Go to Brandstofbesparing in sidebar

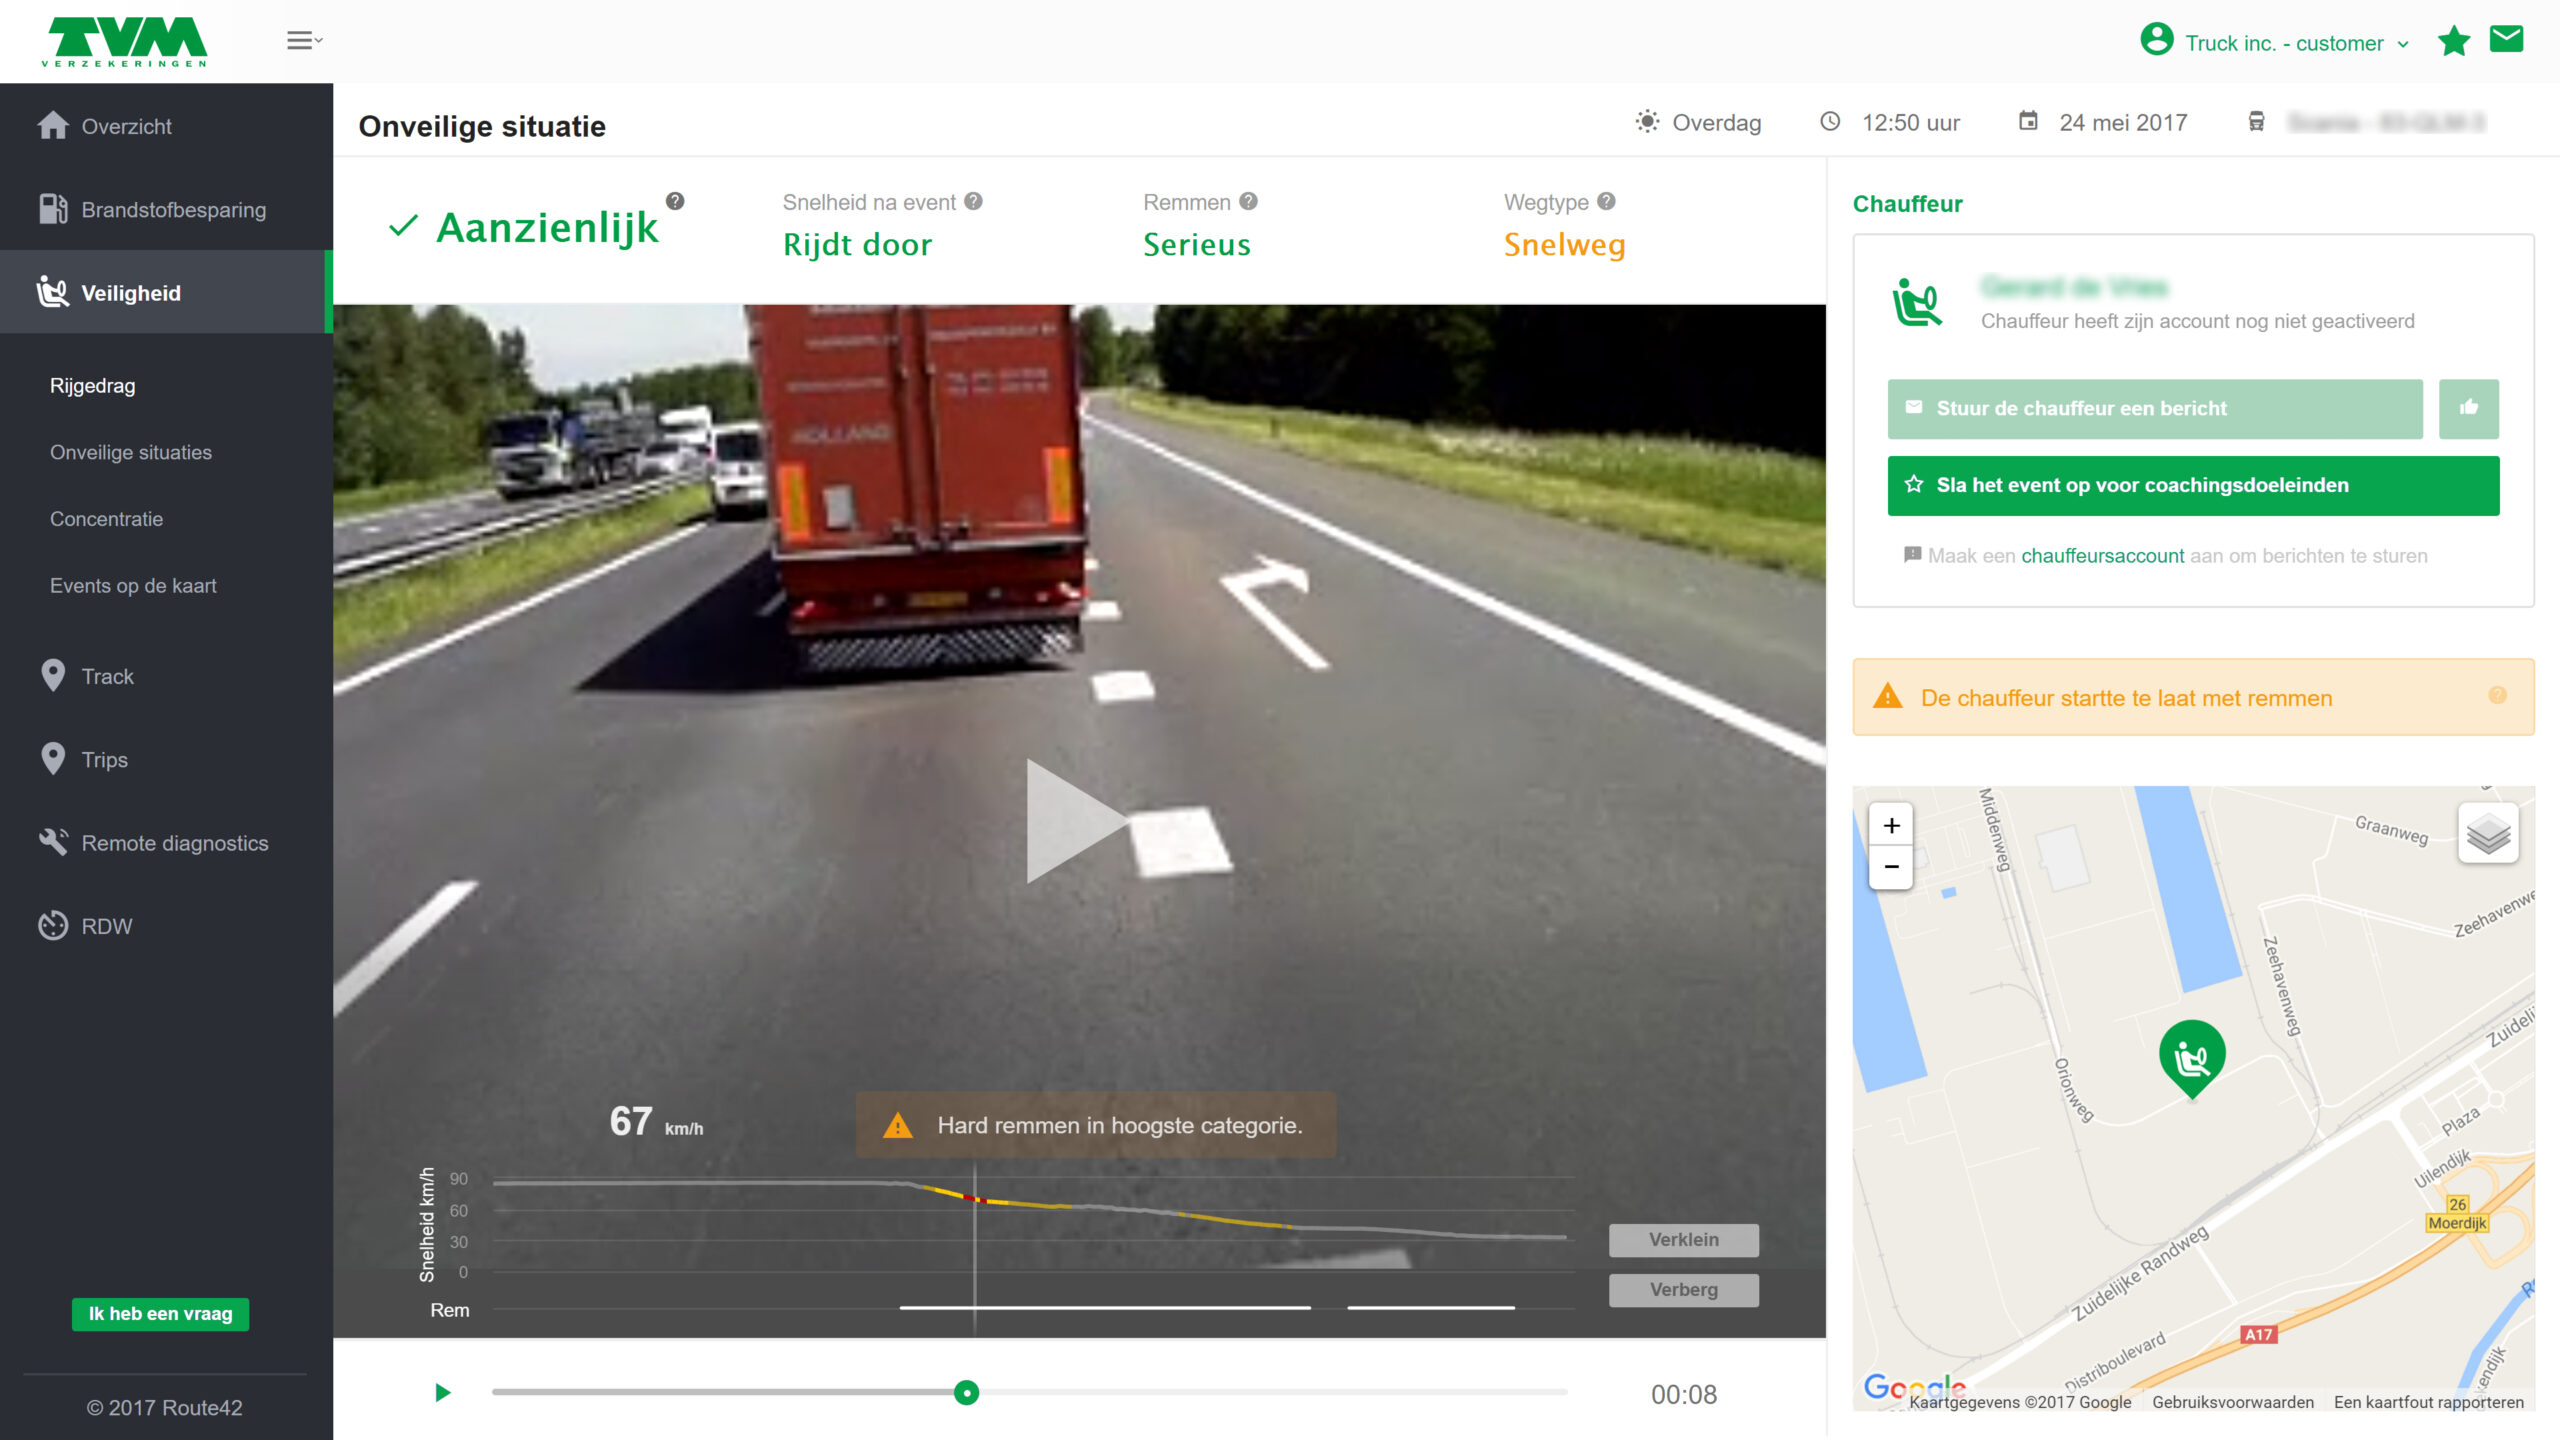[173, 210]
